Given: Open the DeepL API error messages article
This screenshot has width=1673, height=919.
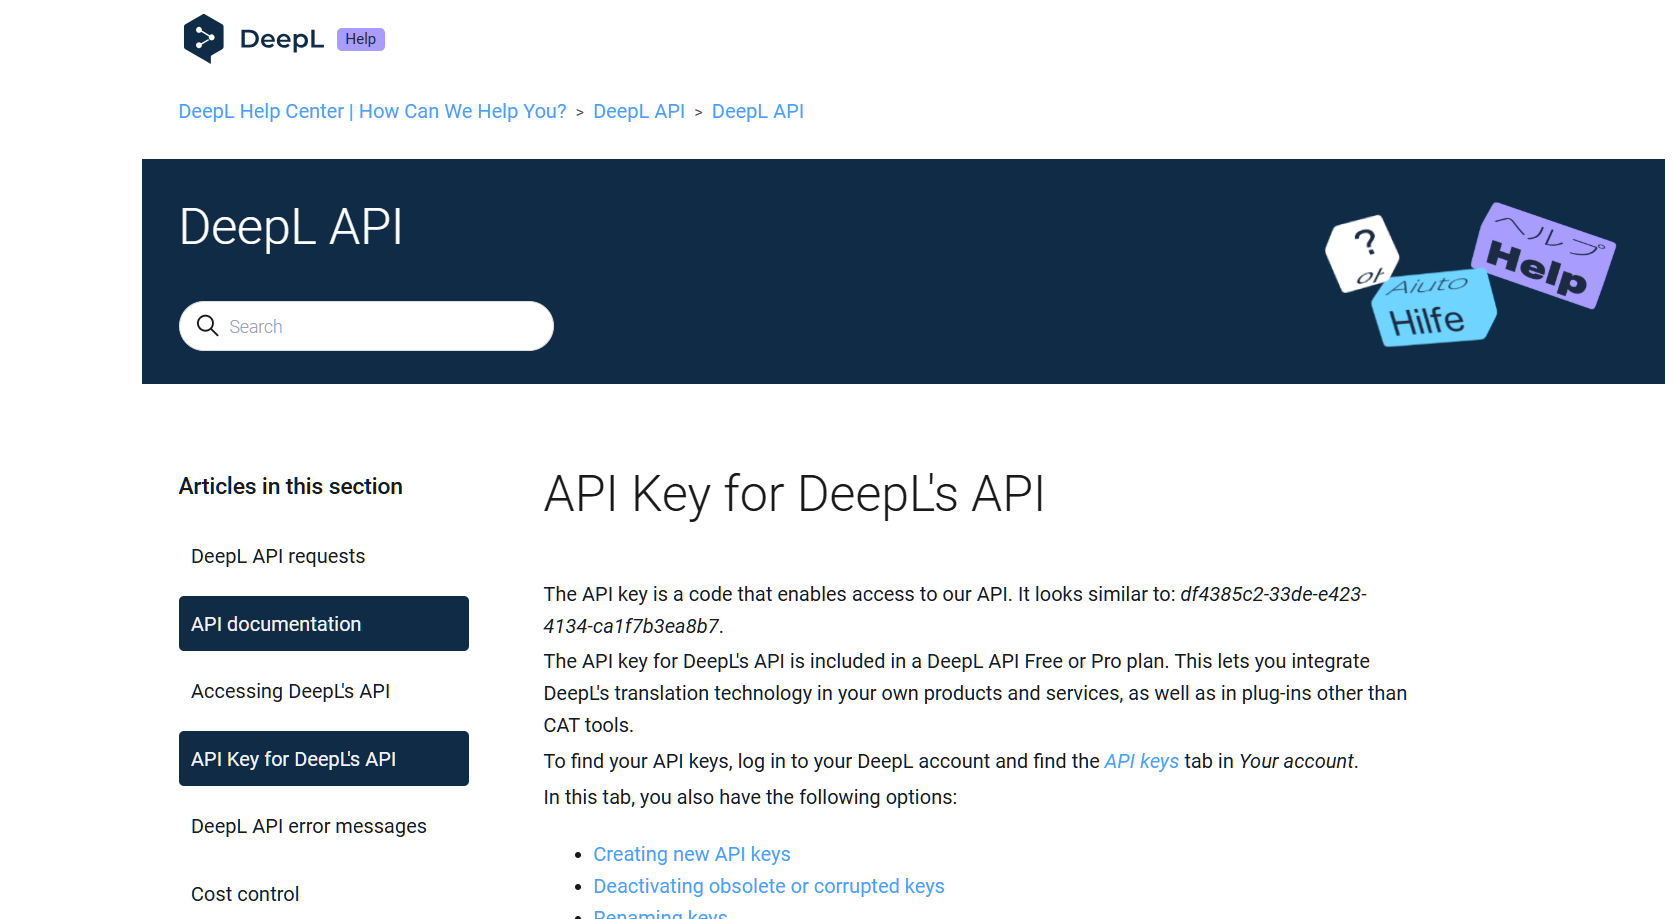Looking at the screenshot, I should tap(309, 826).
